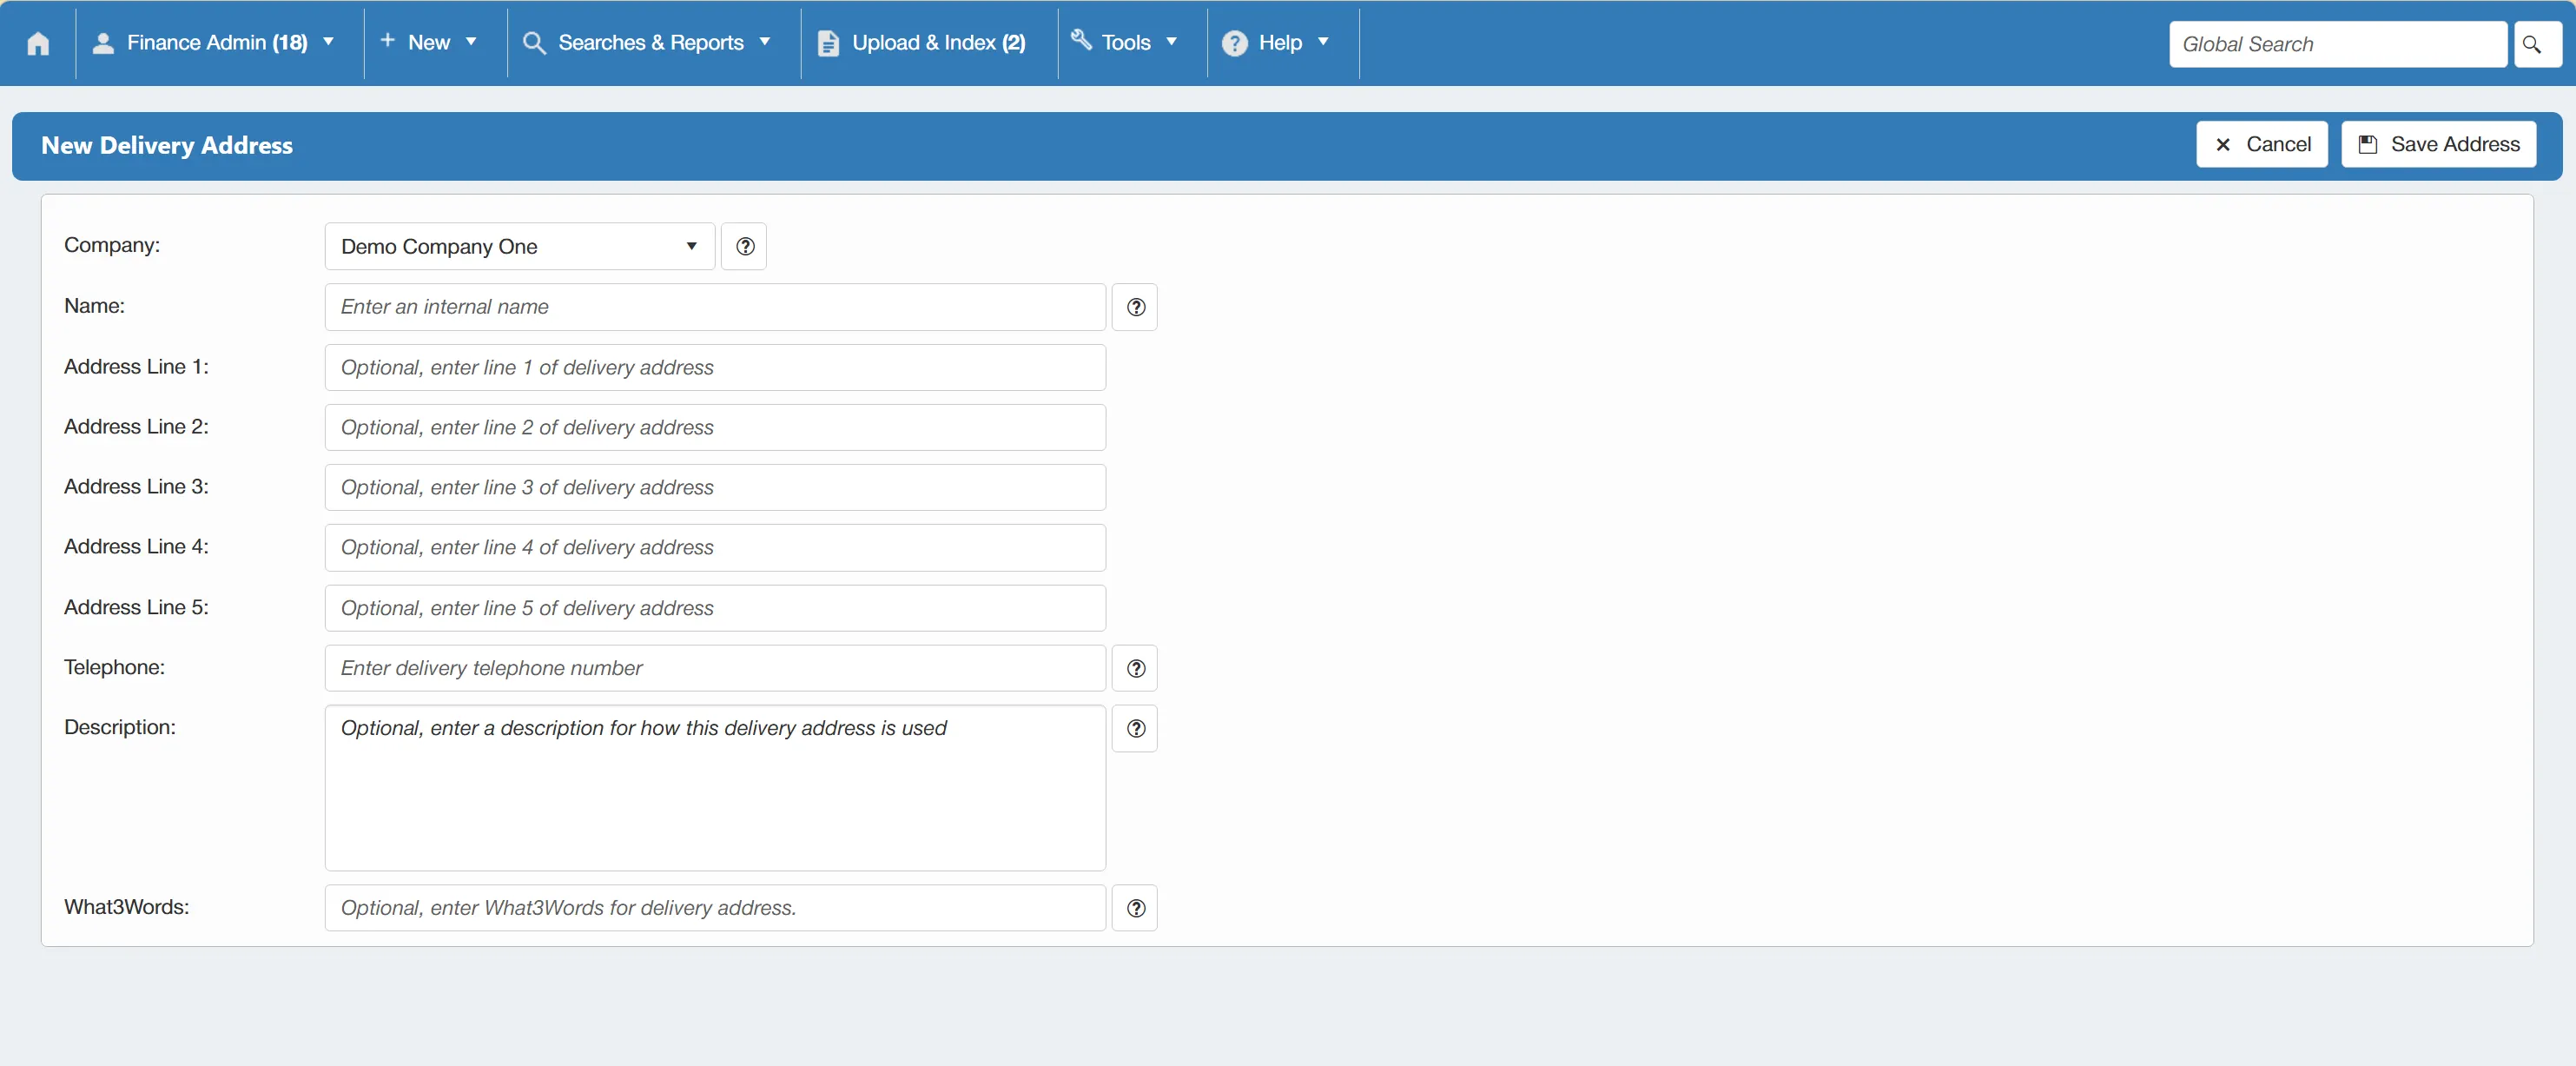The image size is (2576, 1066).
Task: Open help for the Company field
Action: click(744, 246)
